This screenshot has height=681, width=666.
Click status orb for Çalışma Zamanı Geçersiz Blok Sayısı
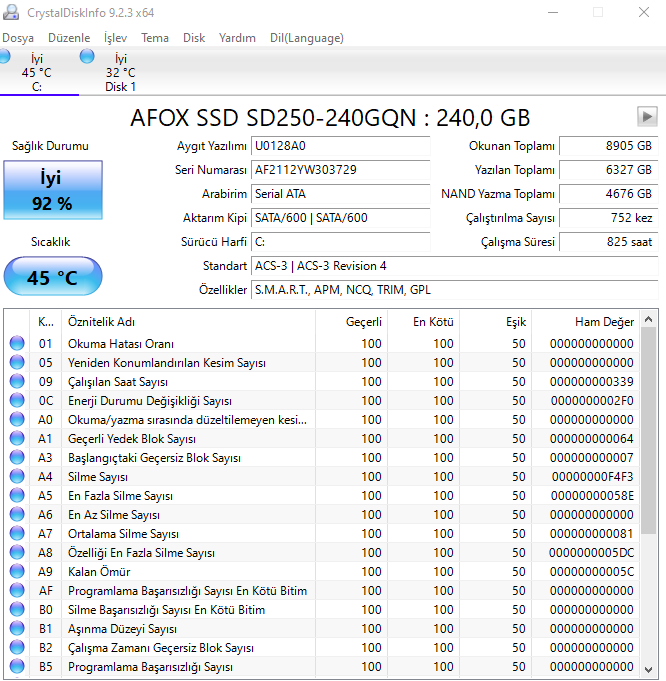click(x=17, y=648)
